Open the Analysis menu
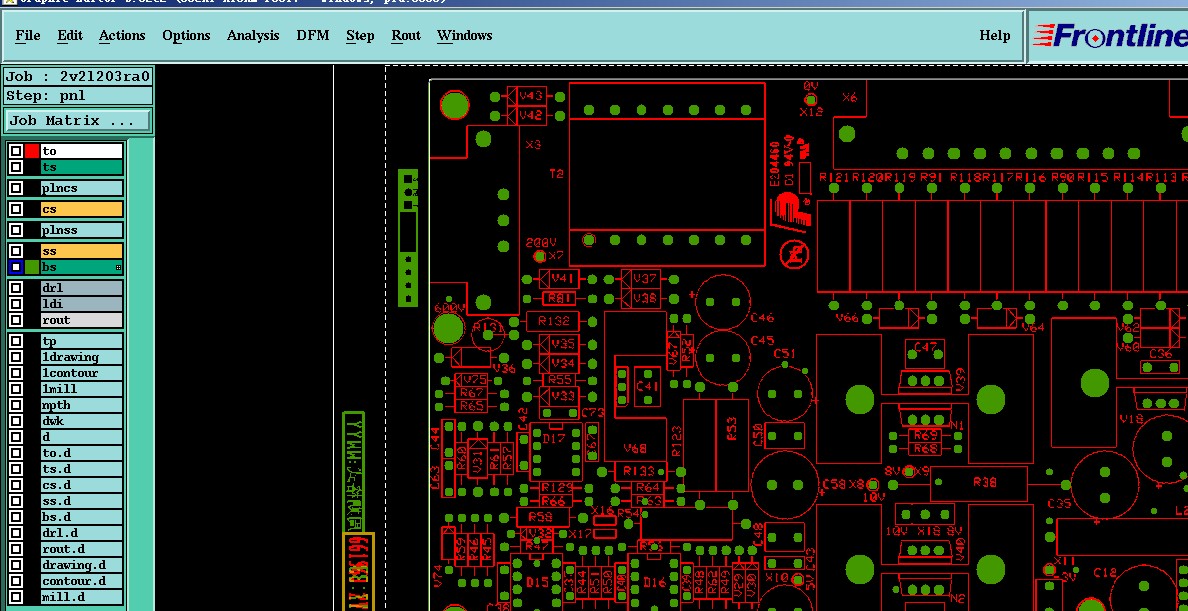Screen dimensions: 1188x611 point(253,36)
